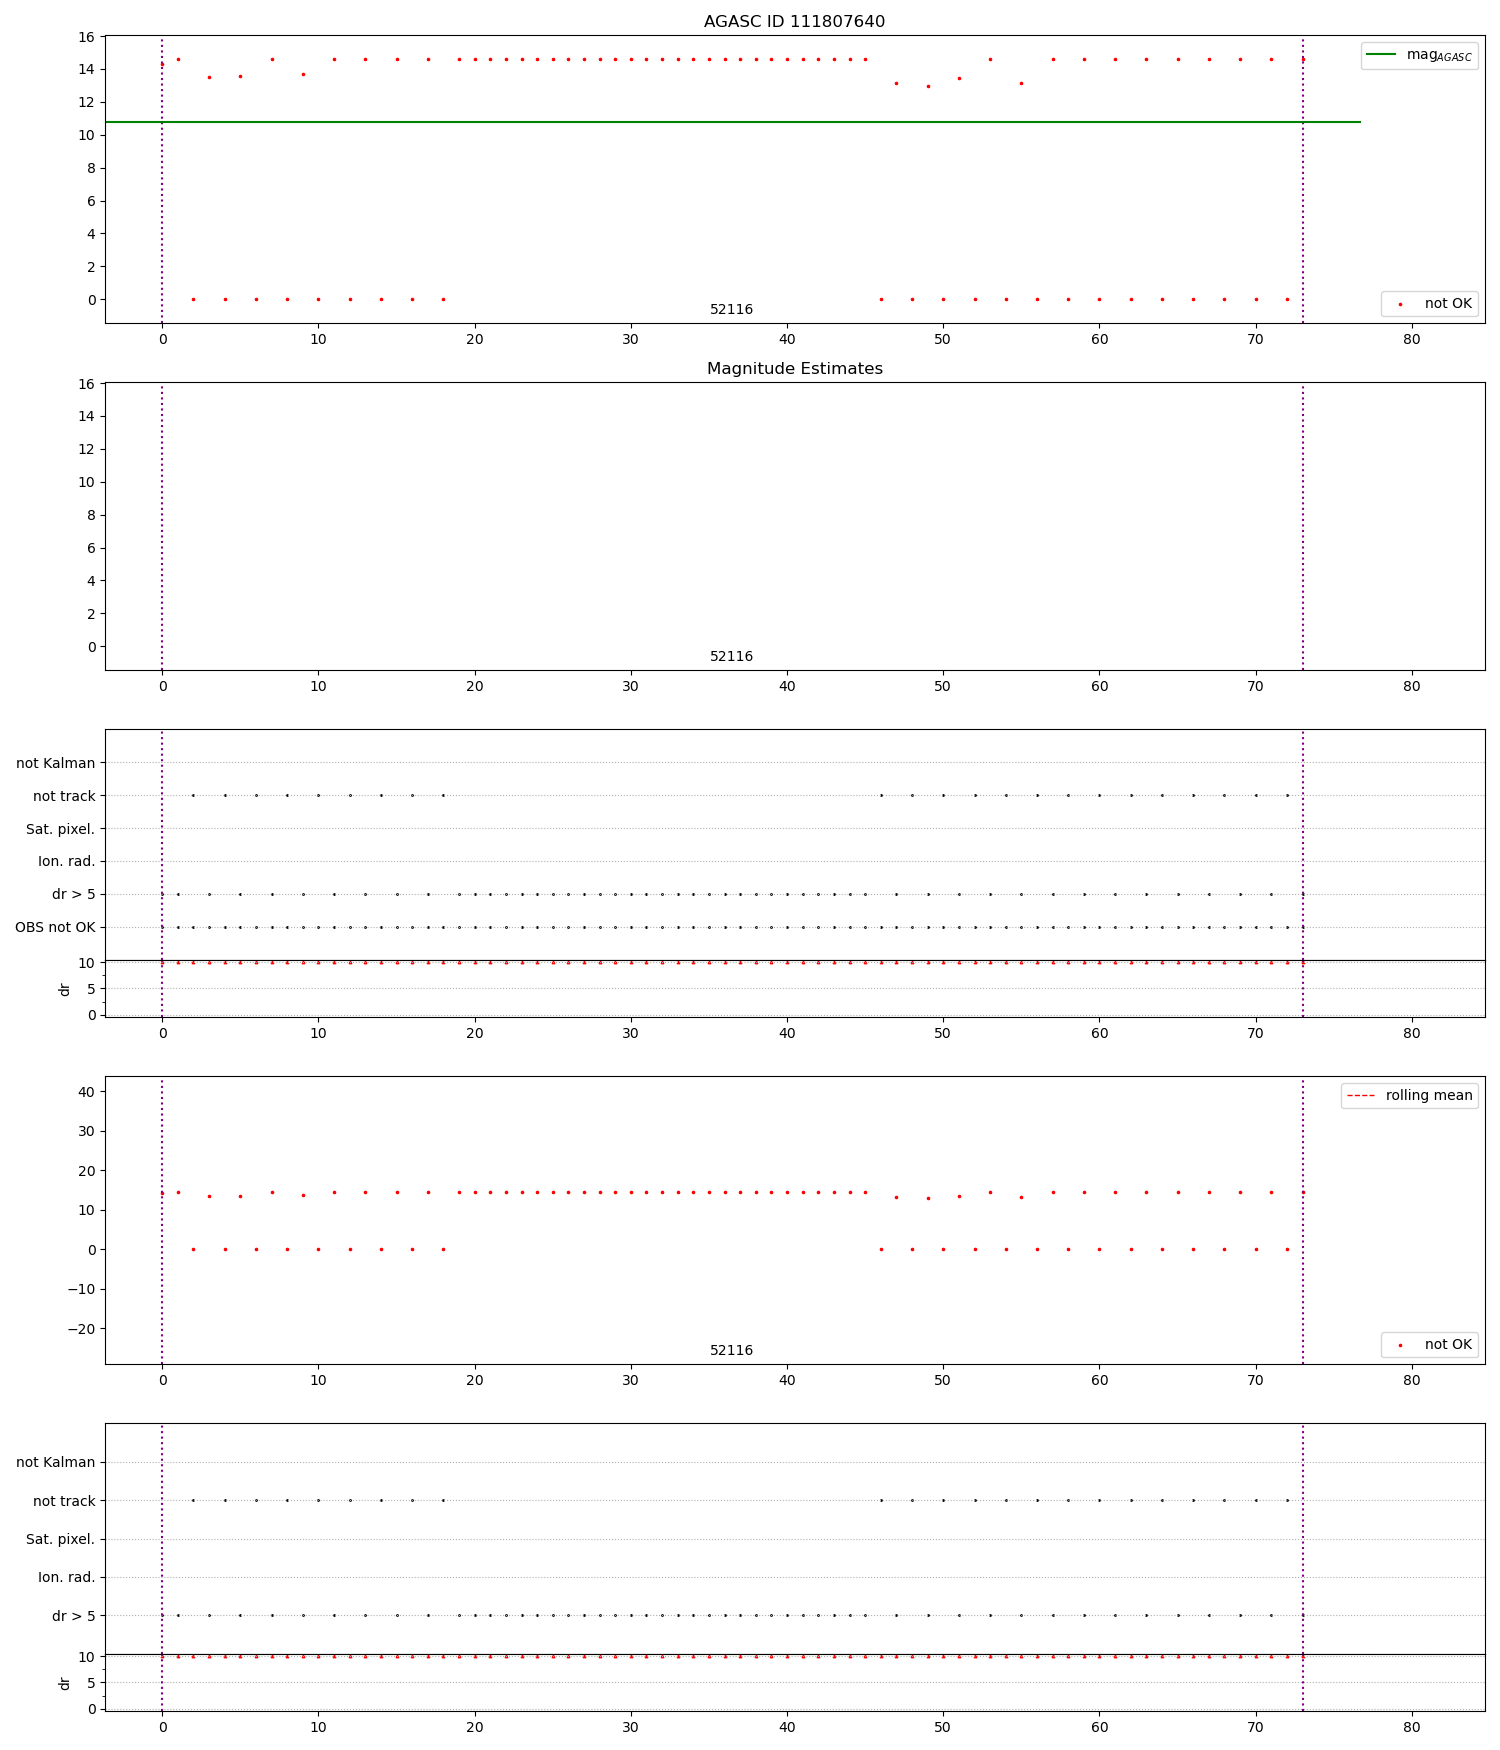Click the '16' y-tick in the top plot
Screen dimensions: 1500x1750
(x=86, y=37)
